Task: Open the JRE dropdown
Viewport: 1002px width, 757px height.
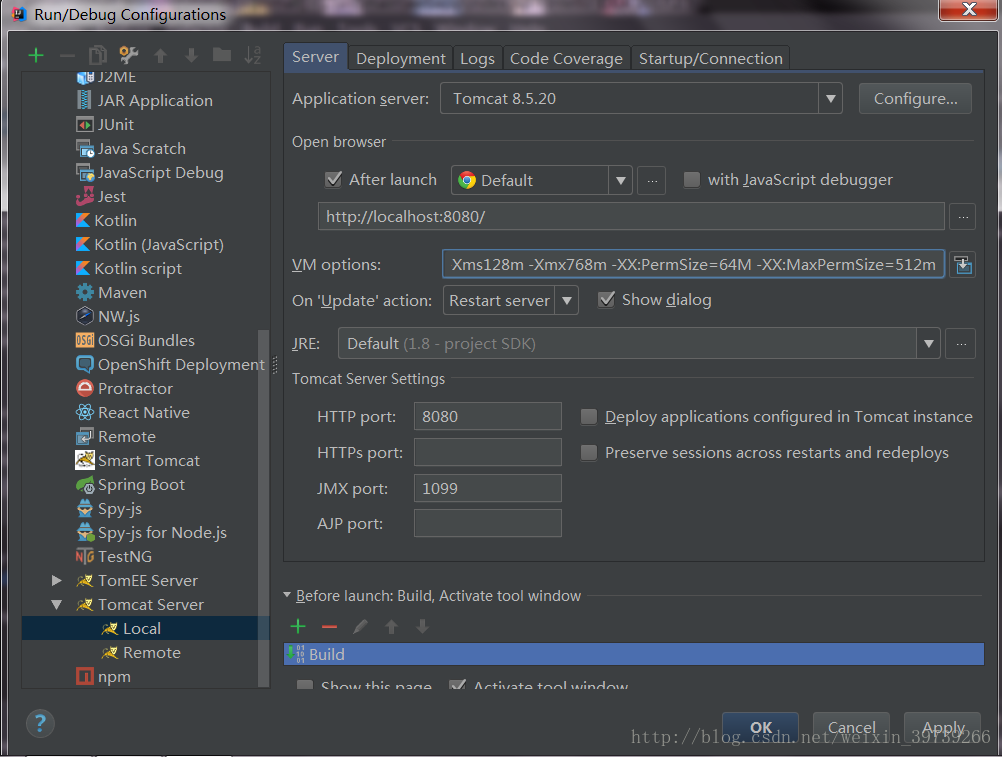Action: [928, 344]
